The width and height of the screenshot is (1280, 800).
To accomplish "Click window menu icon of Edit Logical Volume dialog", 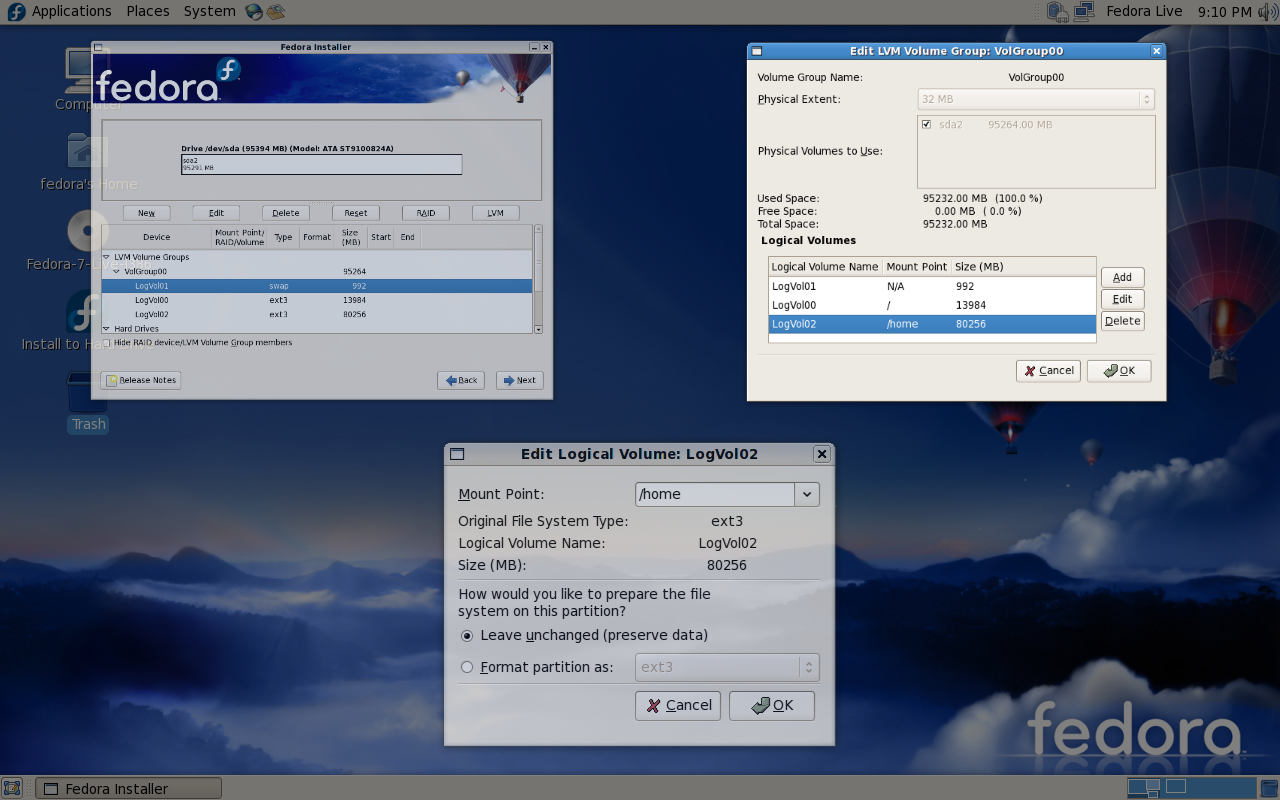I will point(457,454).
